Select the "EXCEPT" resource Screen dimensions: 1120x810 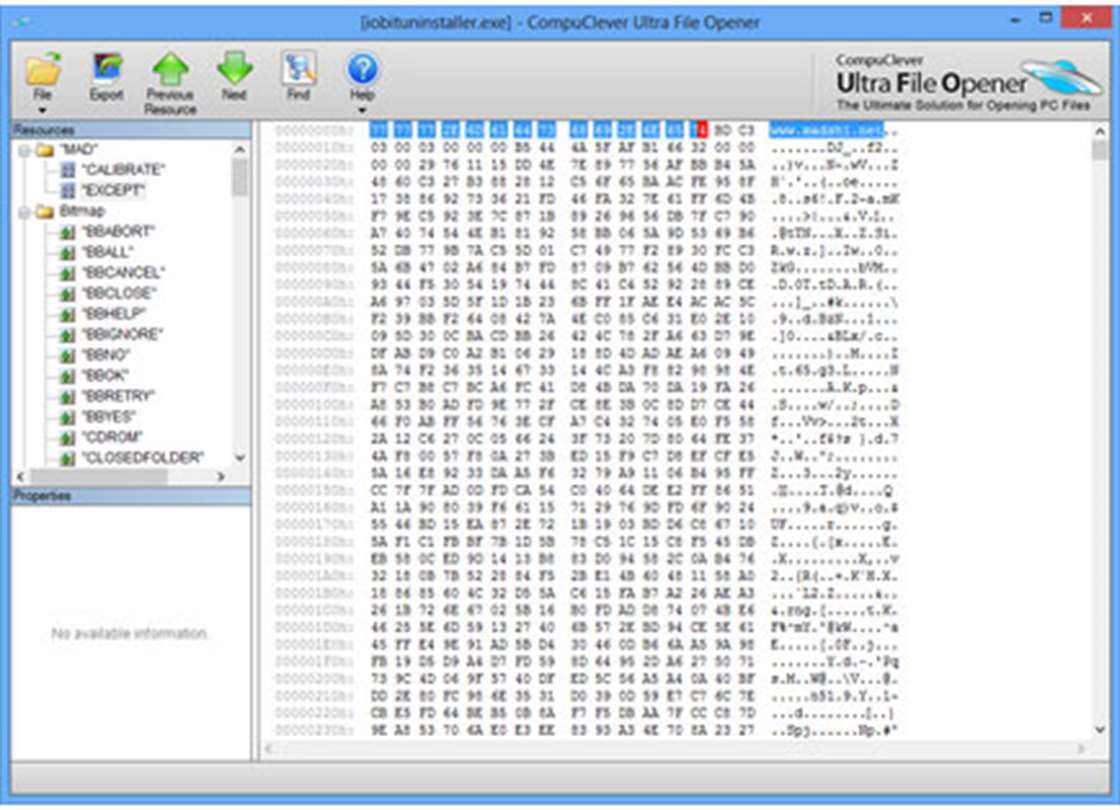click(x=113, y=191)
